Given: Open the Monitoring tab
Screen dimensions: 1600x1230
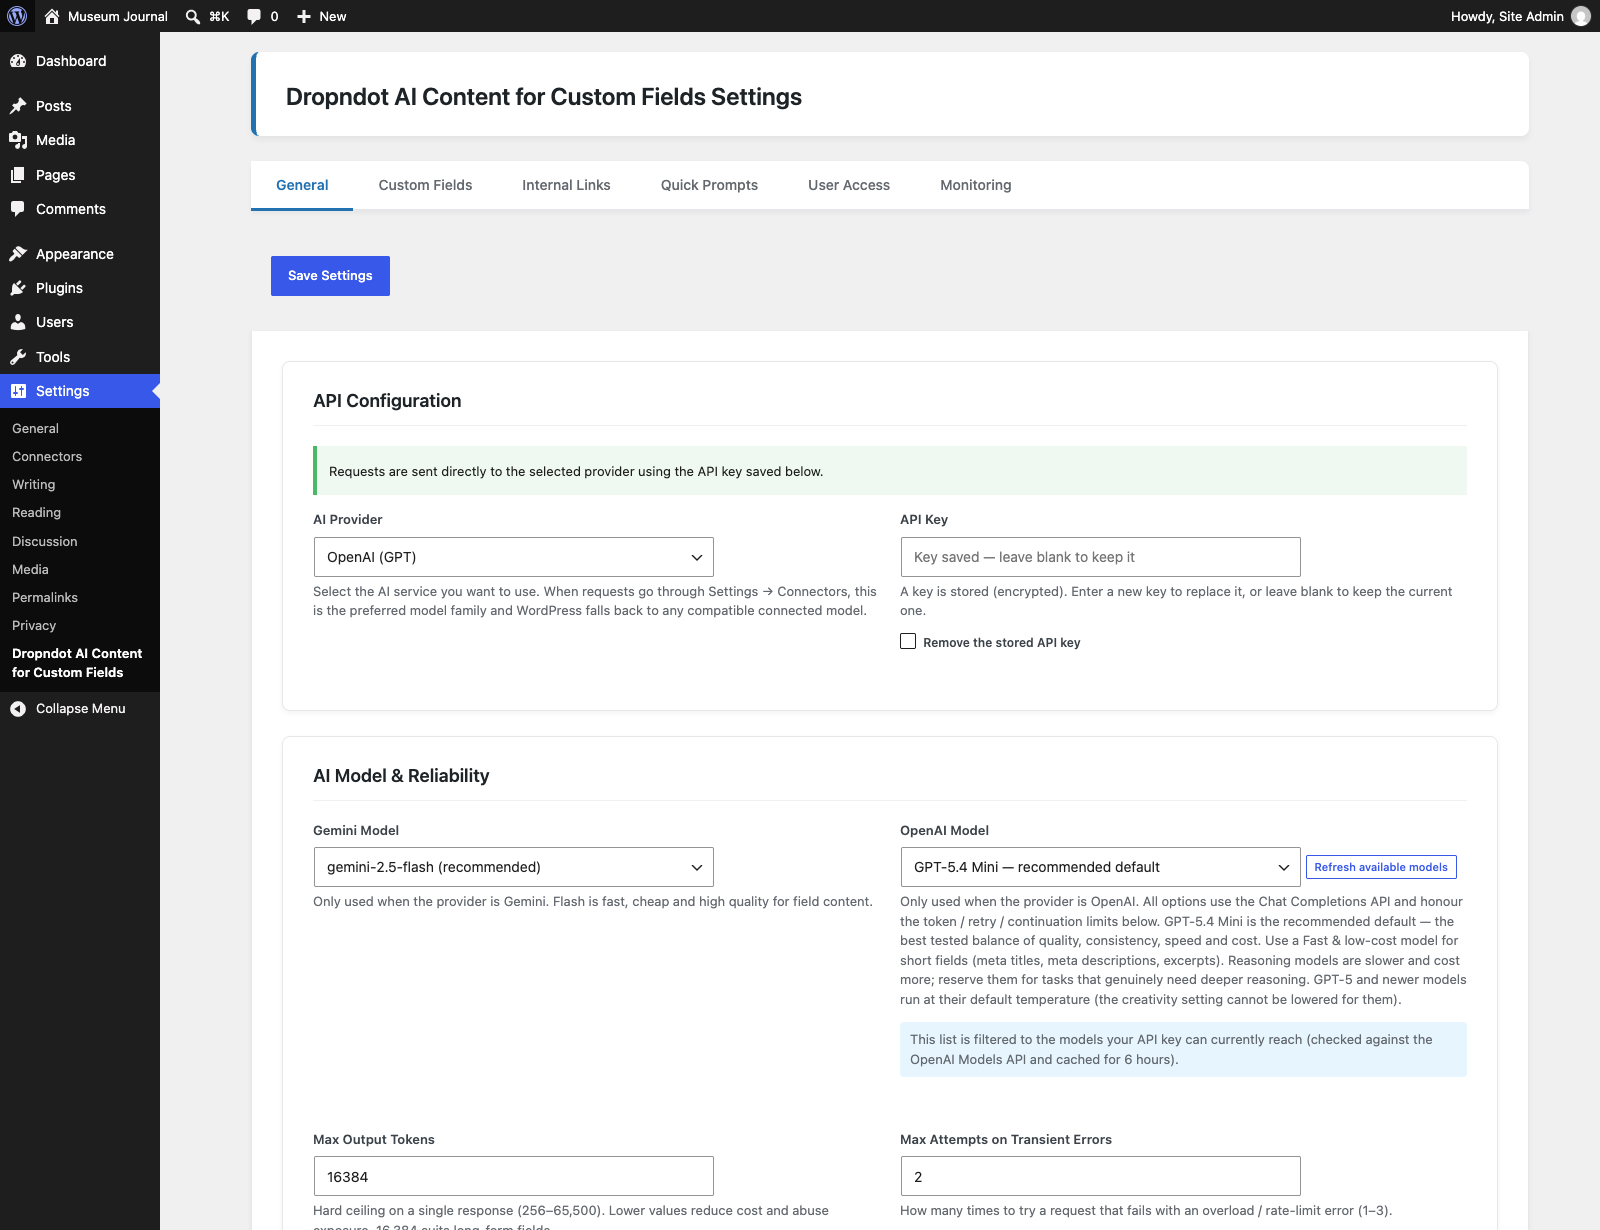Looking at the screenshot, I should (976, 185).
